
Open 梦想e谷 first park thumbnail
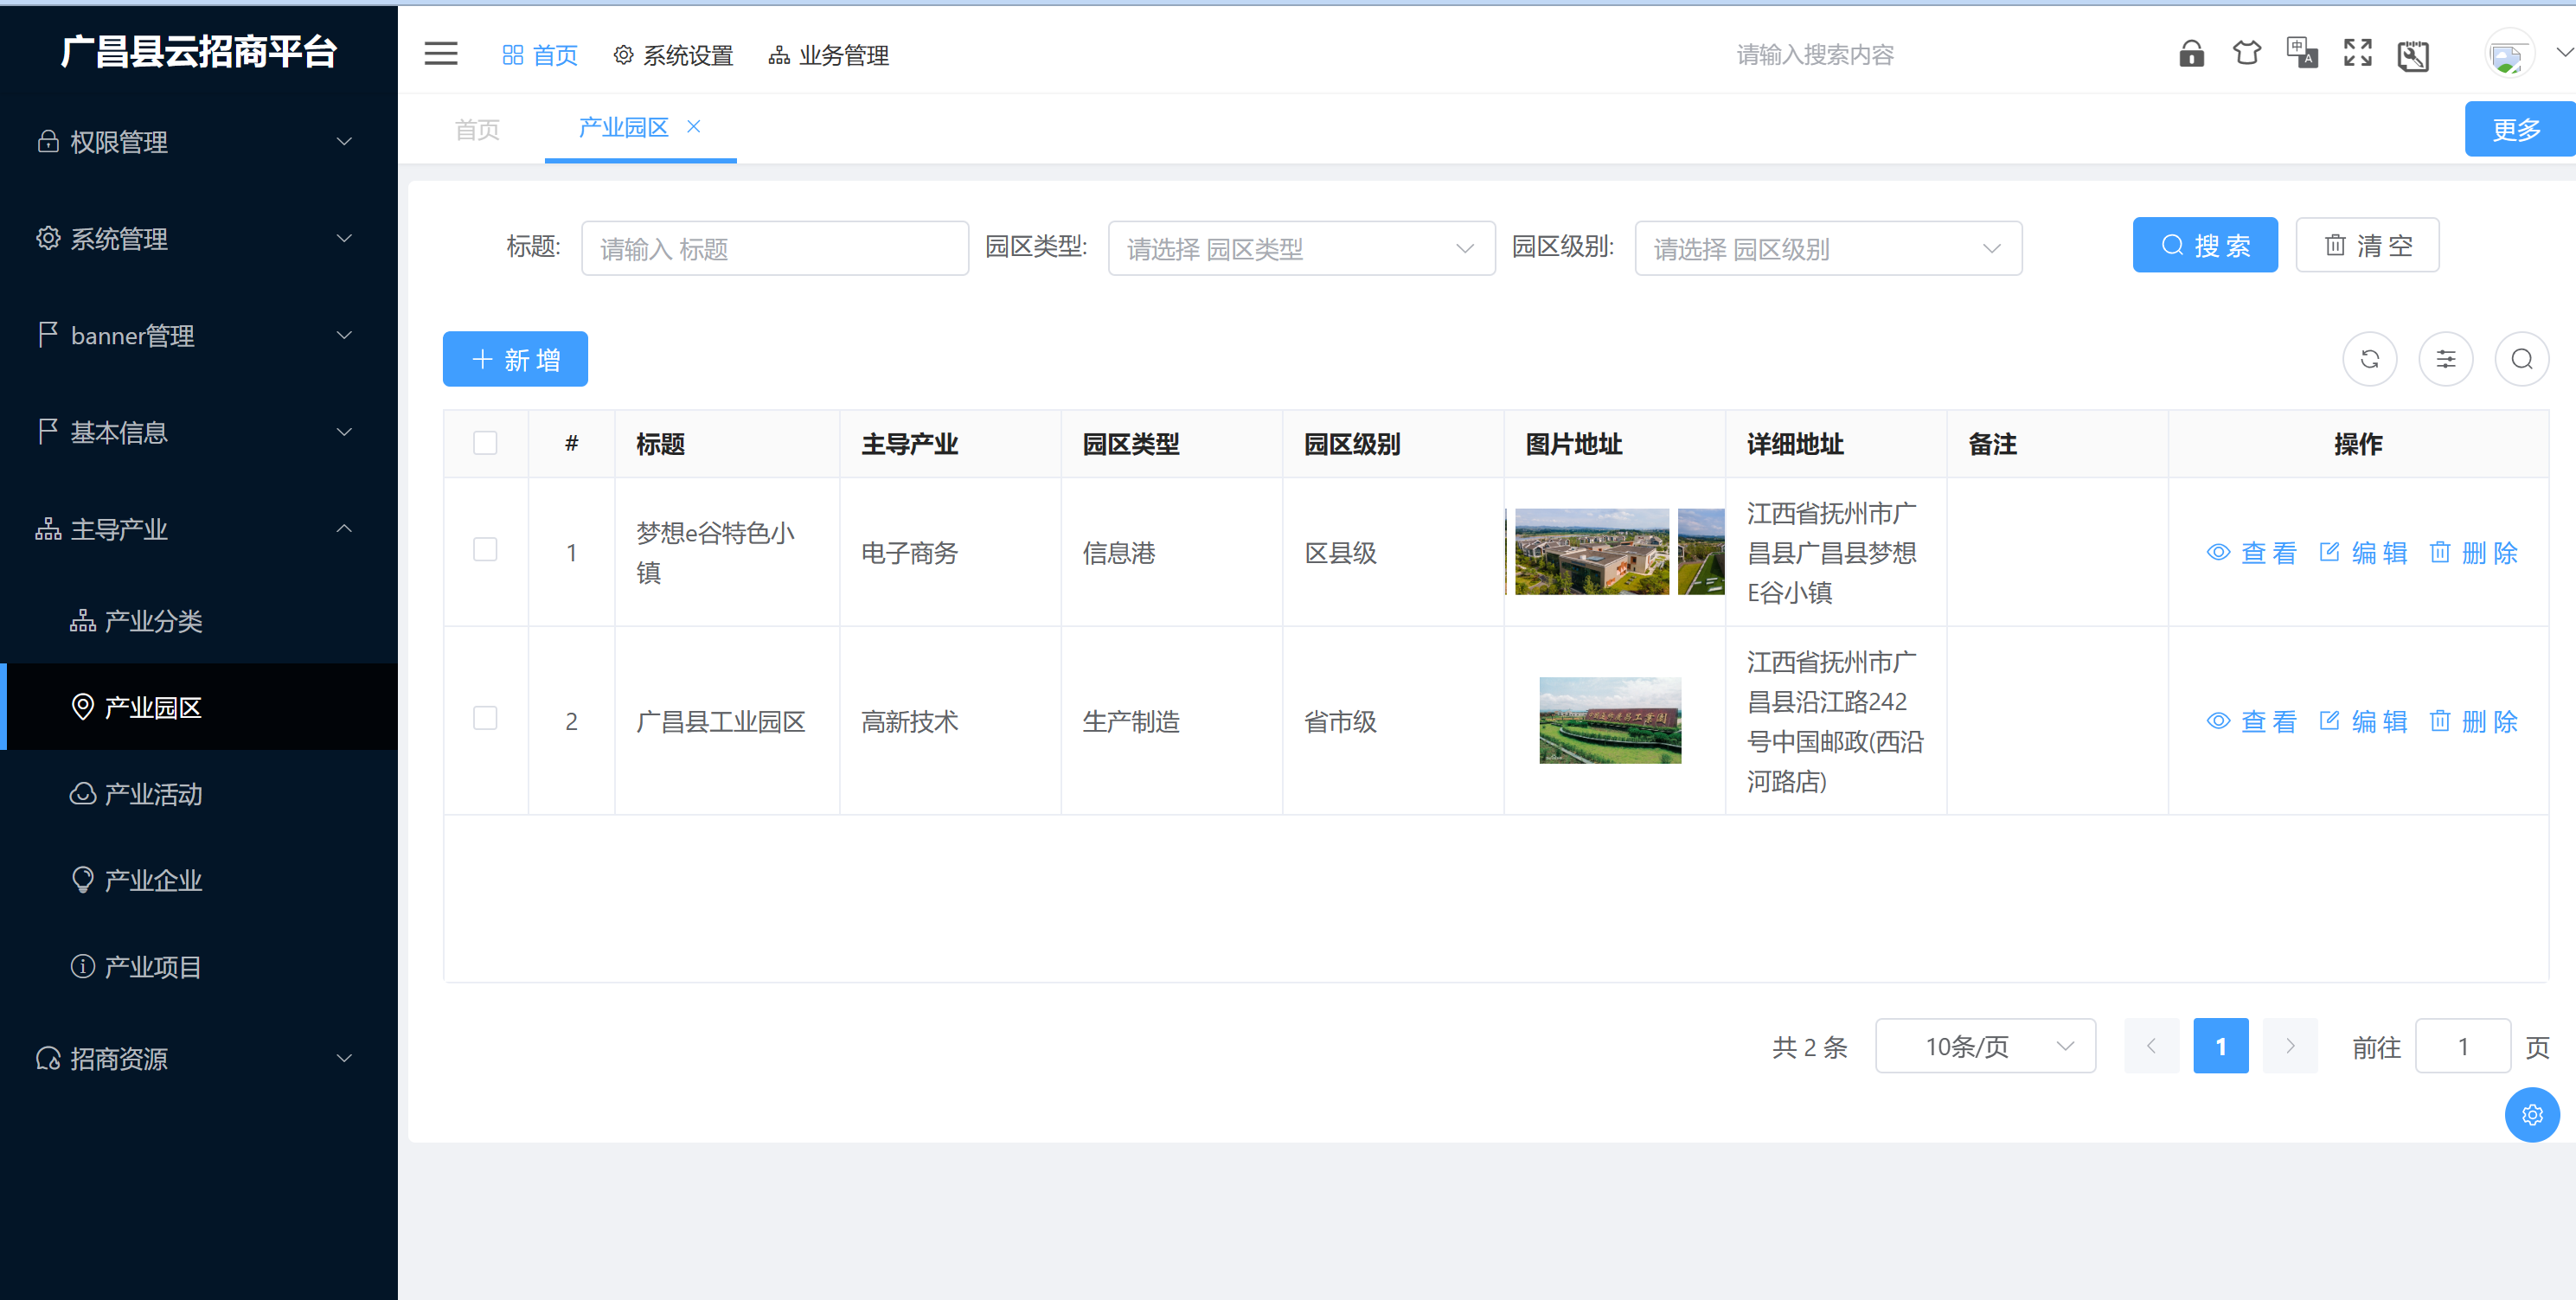(x=1591, y=552)
